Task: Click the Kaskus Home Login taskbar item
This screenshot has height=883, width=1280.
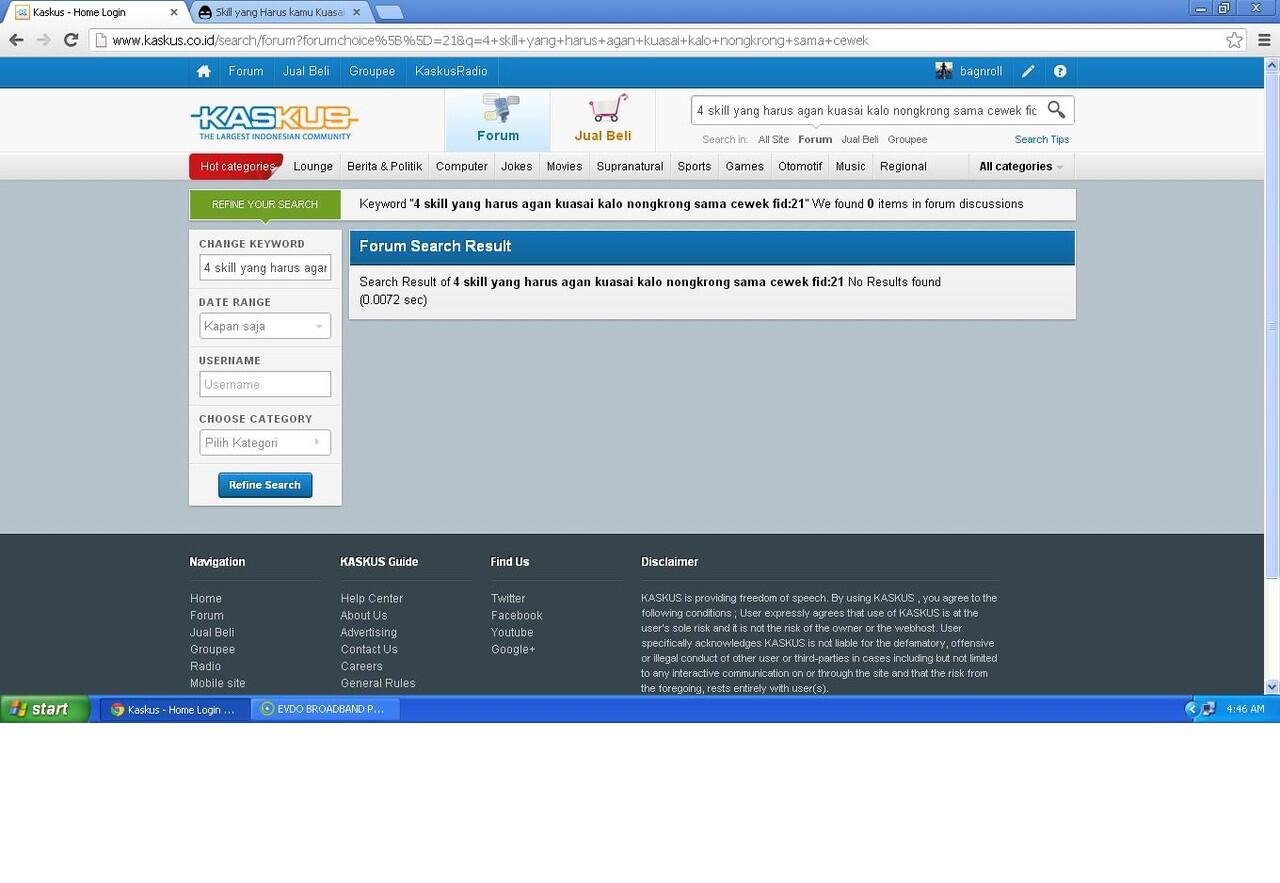Action: 175,709
